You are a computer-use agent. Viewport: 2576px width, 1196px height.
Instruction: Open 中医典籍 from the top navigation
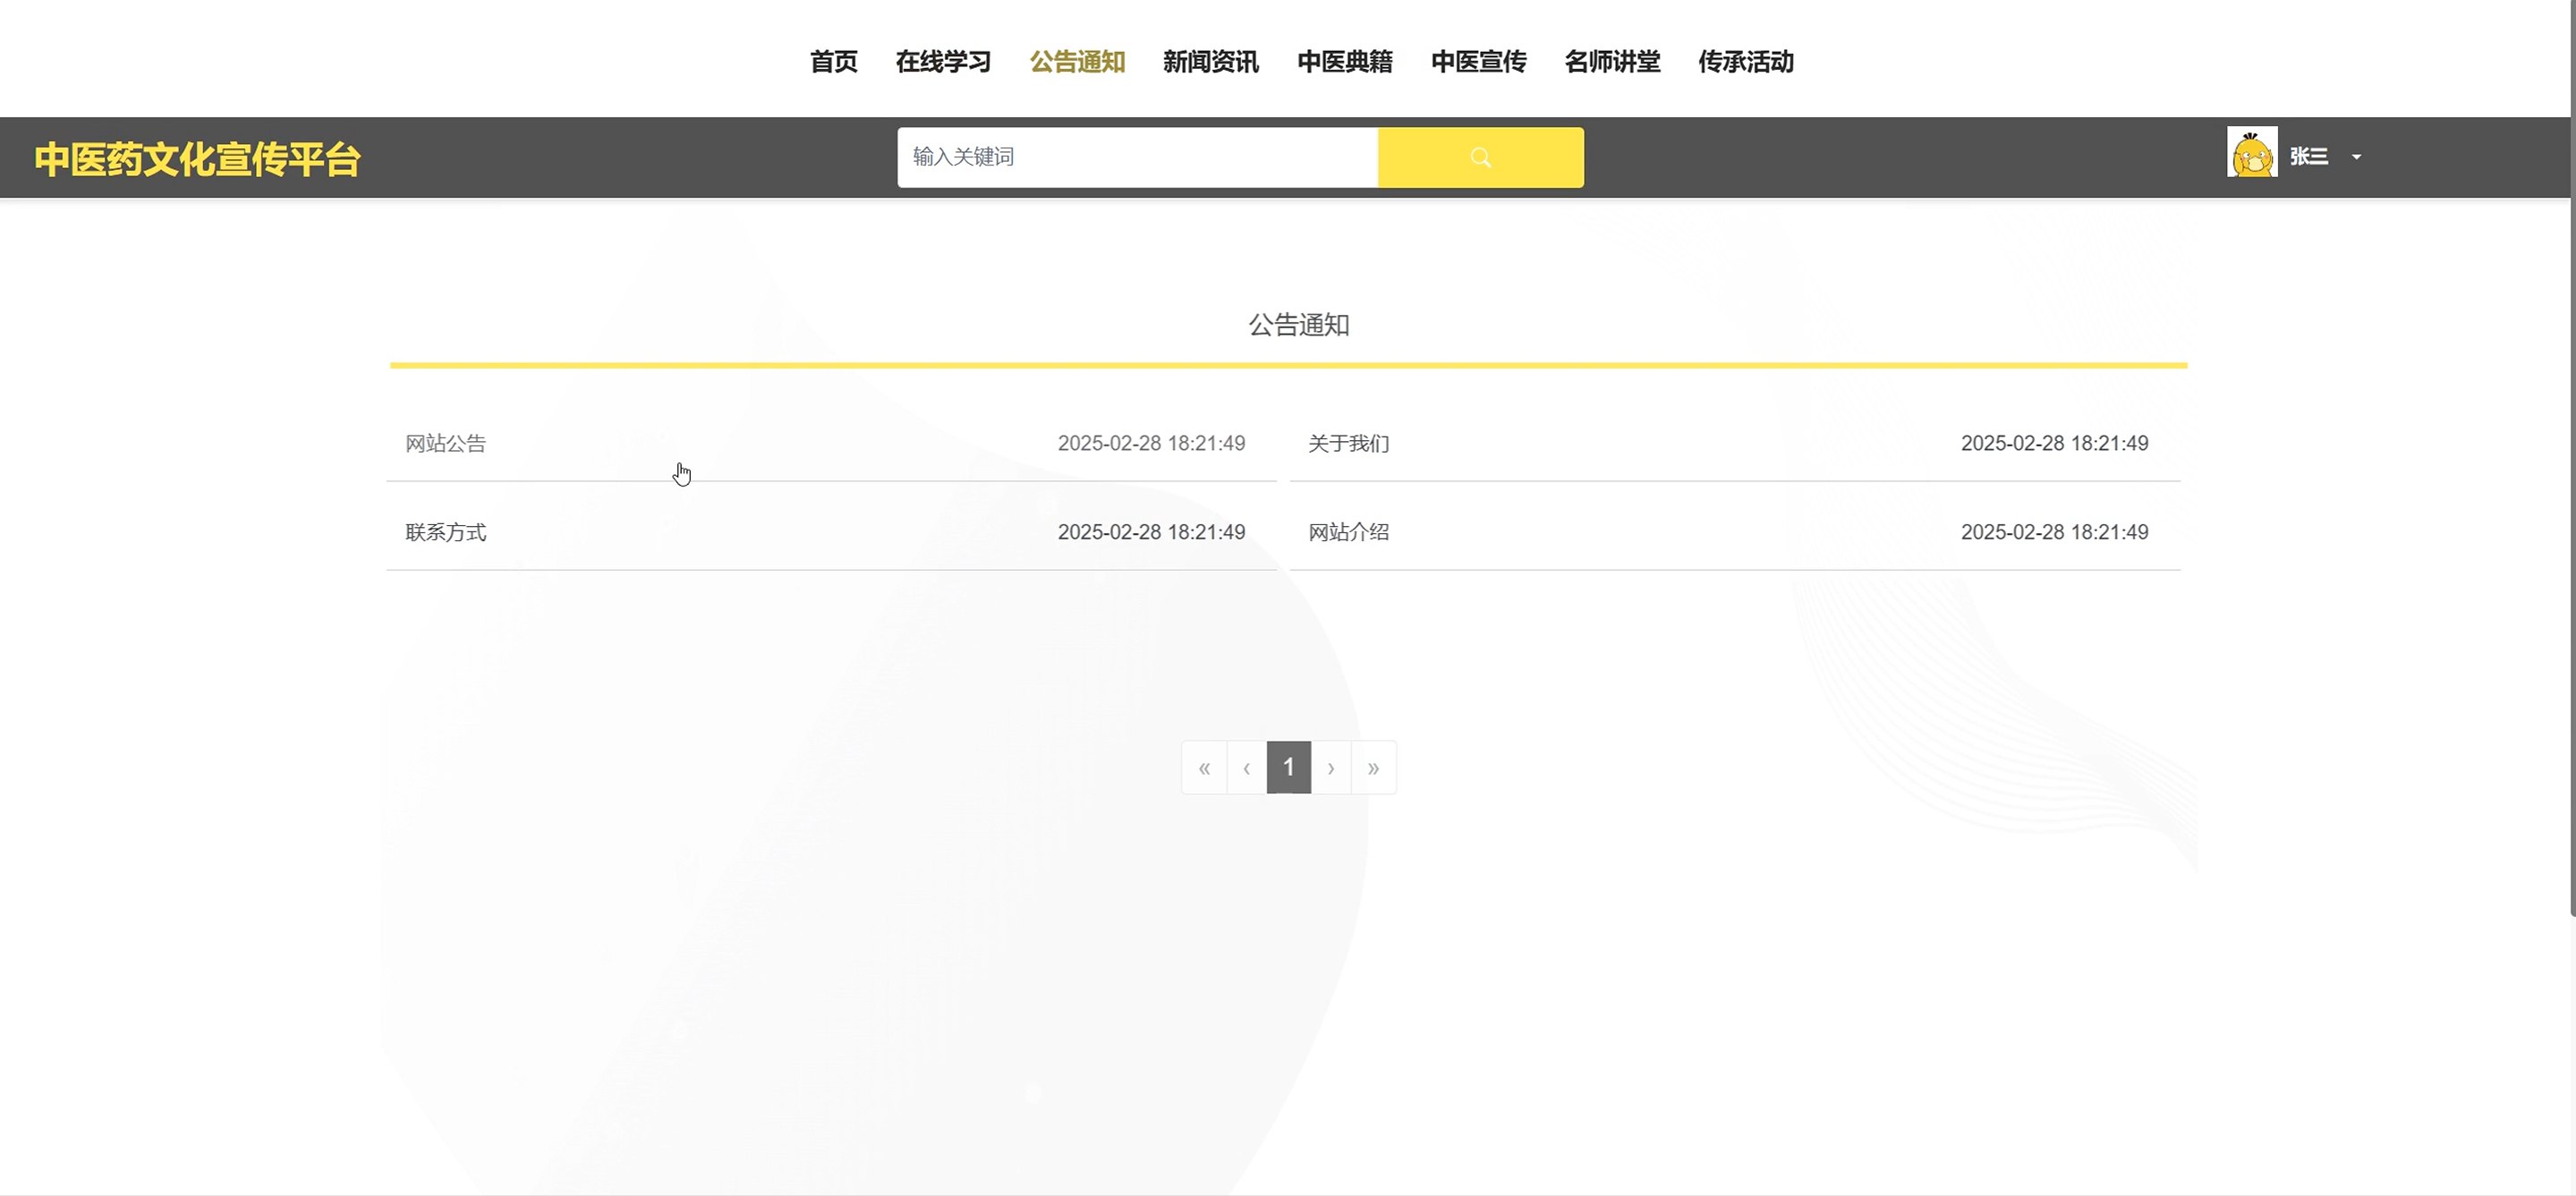tap(1344, 62)
